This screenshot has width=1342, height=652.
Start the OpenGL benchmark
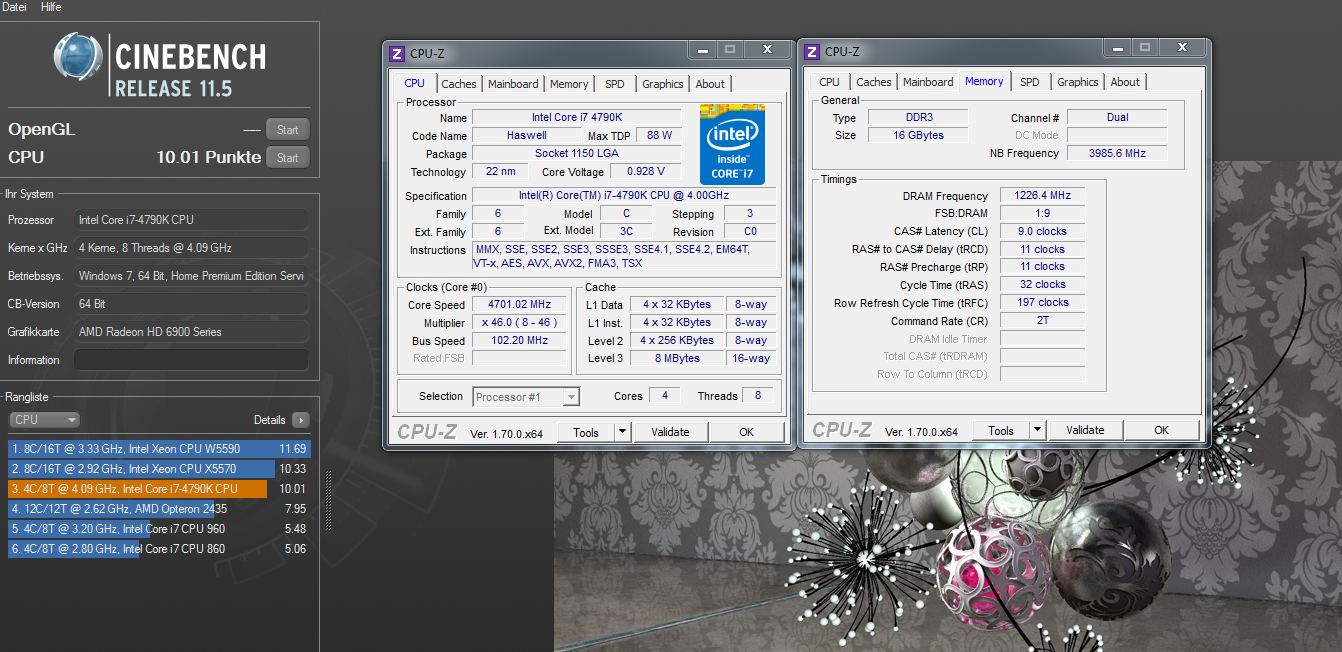tap(287, 129)
